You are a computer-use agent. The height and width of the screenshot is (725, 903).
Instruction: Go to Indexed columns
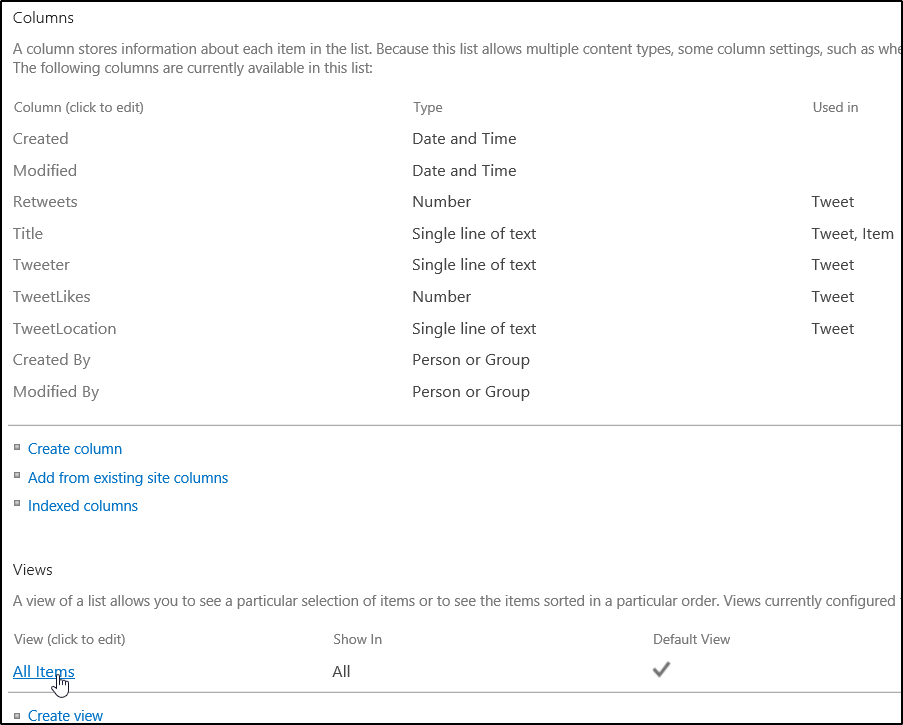83,506
